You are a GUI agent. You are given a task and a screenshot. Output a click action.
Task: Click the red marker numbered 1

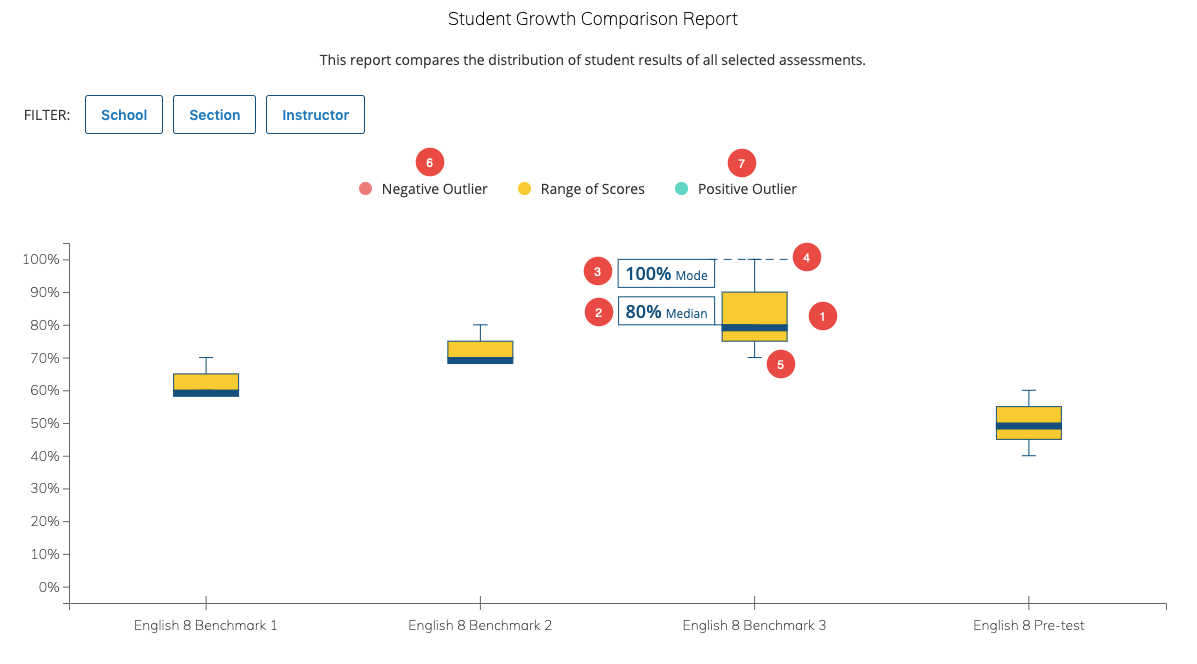click(x=821, y=316)
